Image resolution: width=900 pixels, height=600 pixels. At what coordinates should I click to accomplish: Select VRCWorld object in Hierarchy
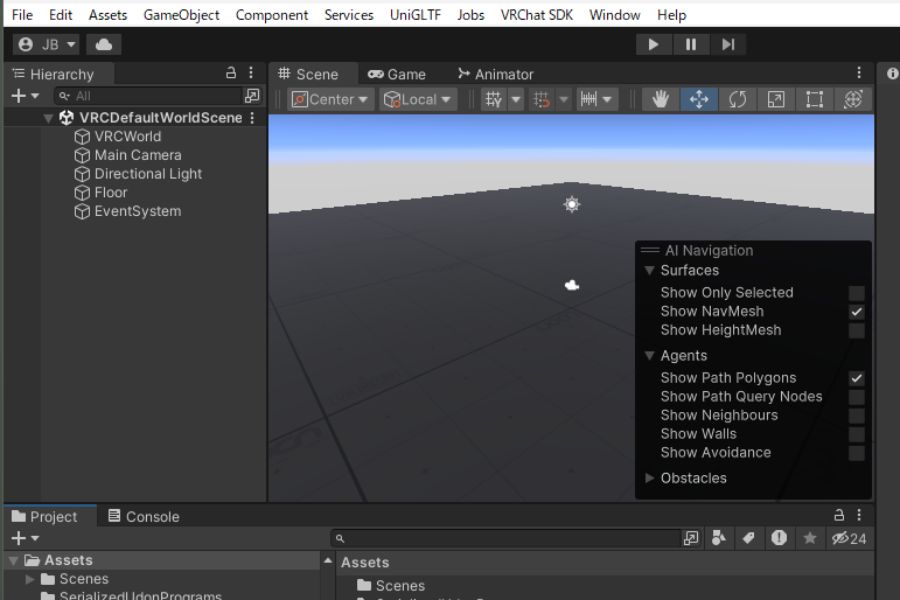click(x=128, y=137)
